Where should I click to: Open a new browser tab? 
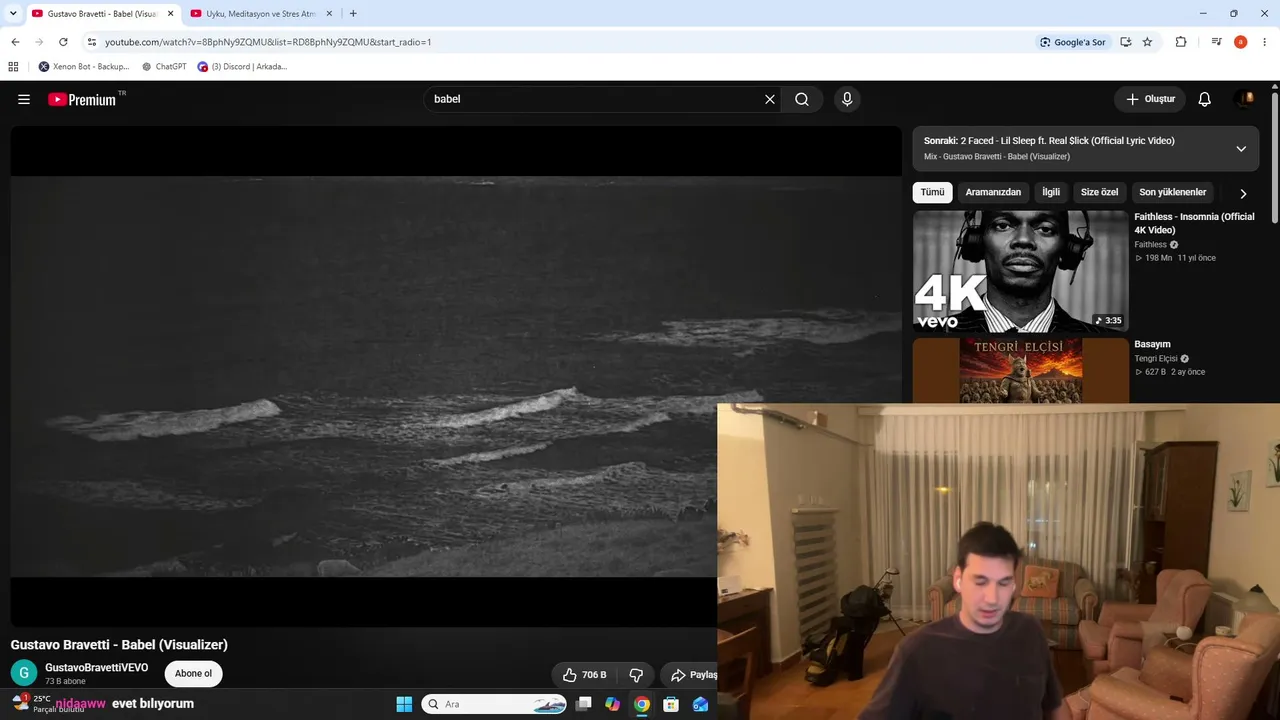coord(353,14)
